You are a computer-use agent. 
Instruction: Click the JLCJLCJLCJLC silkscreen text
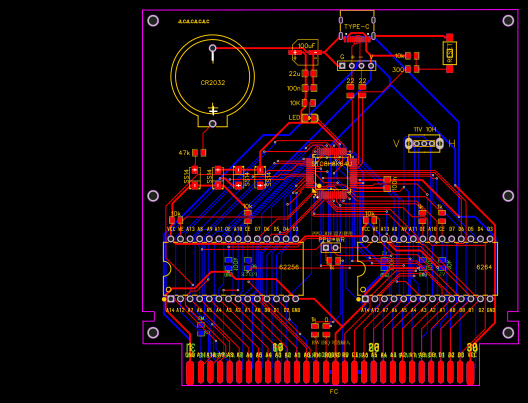click(194, 22)
